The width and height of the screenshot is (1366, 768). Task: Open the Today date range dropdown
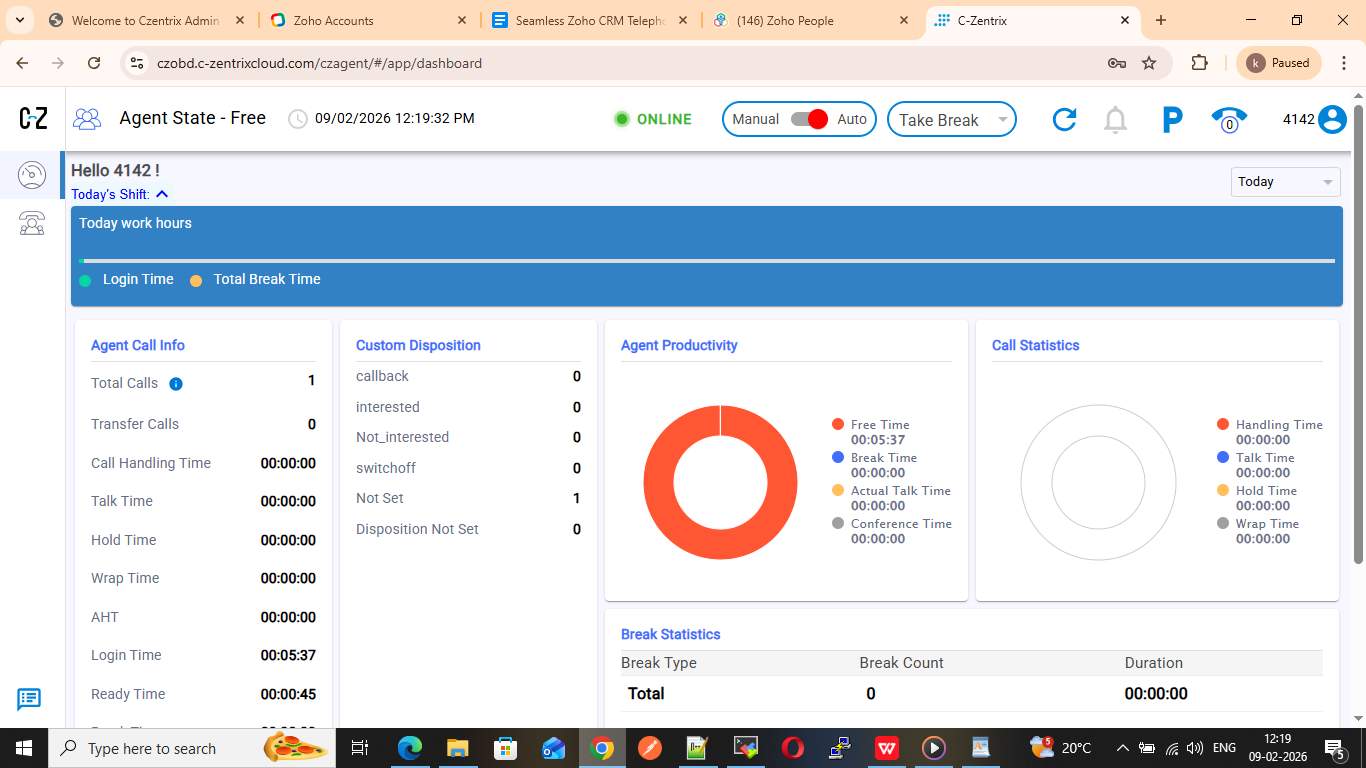1284,182
